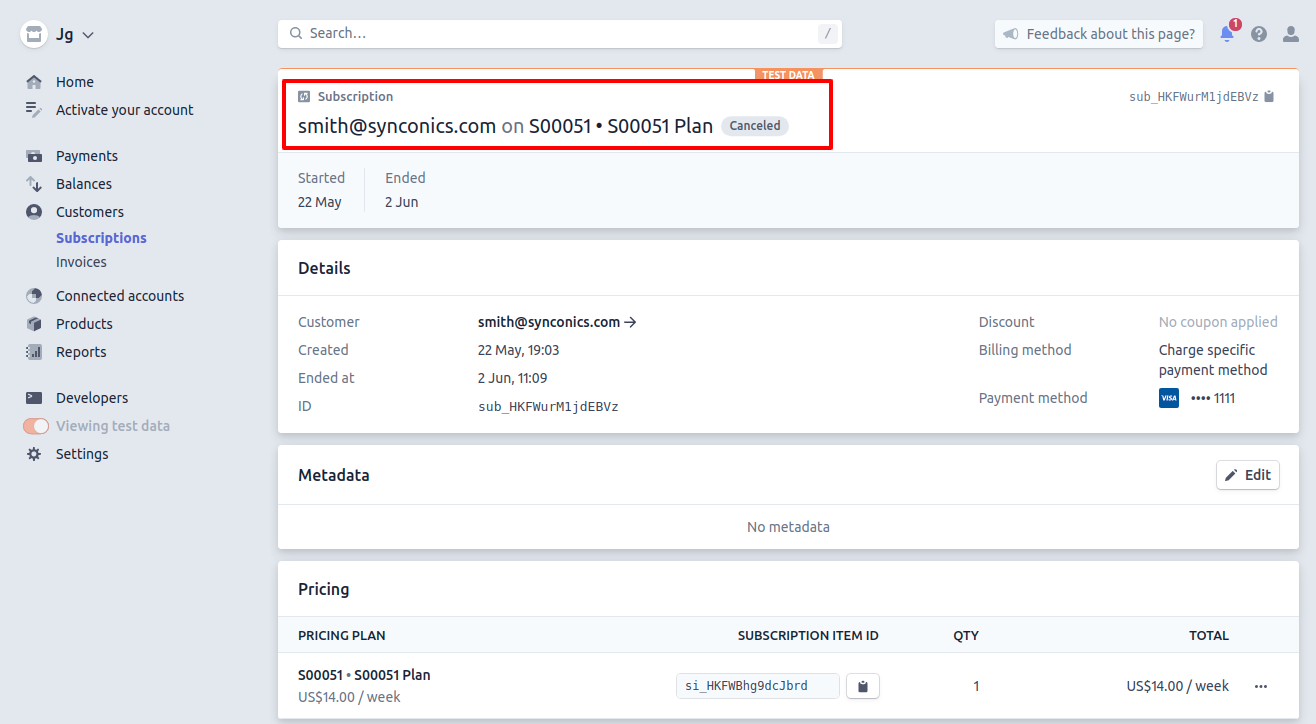Viewport: 1316px width, 724px height.
Task: Open the pricing row three-dot menu
Action: 1260,686
